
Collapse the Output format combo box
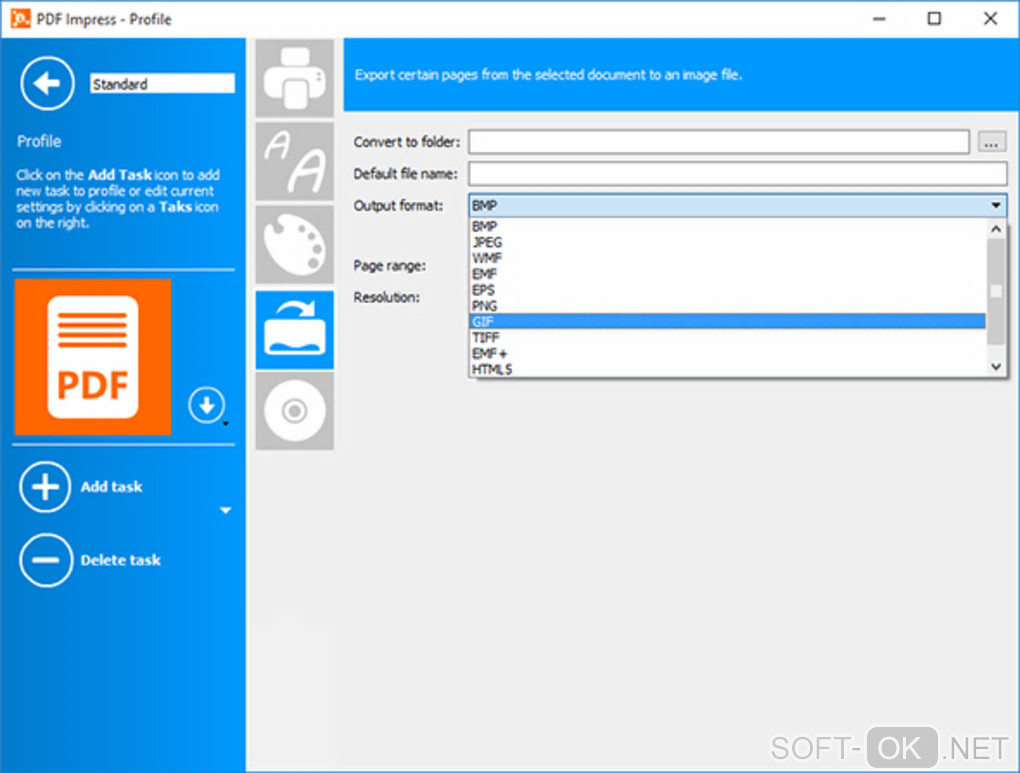pos(995,206)
